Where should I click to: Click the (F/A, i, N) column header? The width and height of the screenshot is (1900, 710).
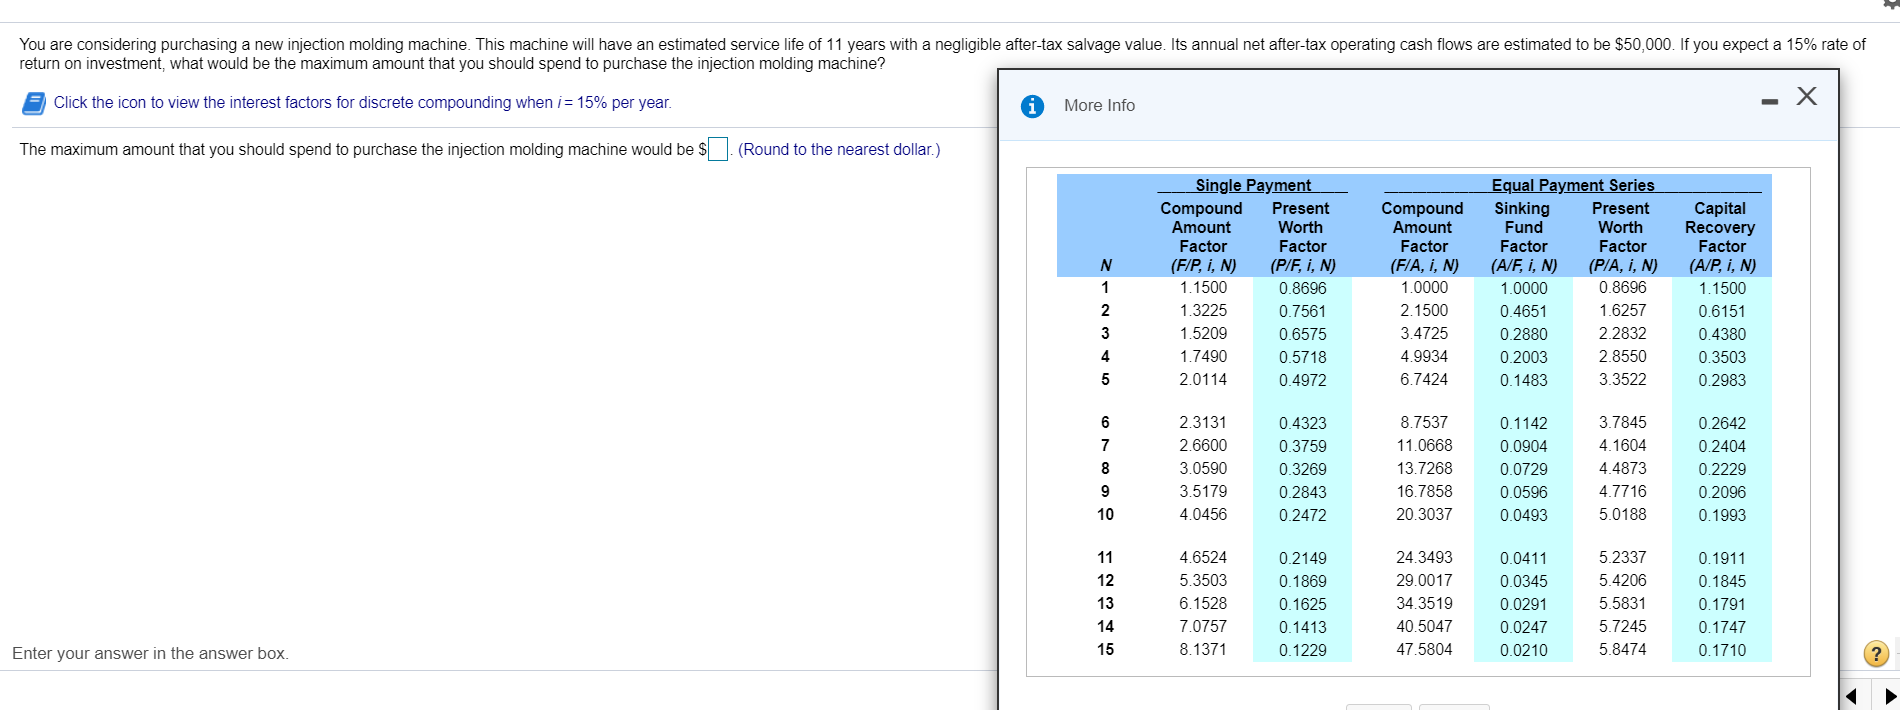(x=1424, y=266)
